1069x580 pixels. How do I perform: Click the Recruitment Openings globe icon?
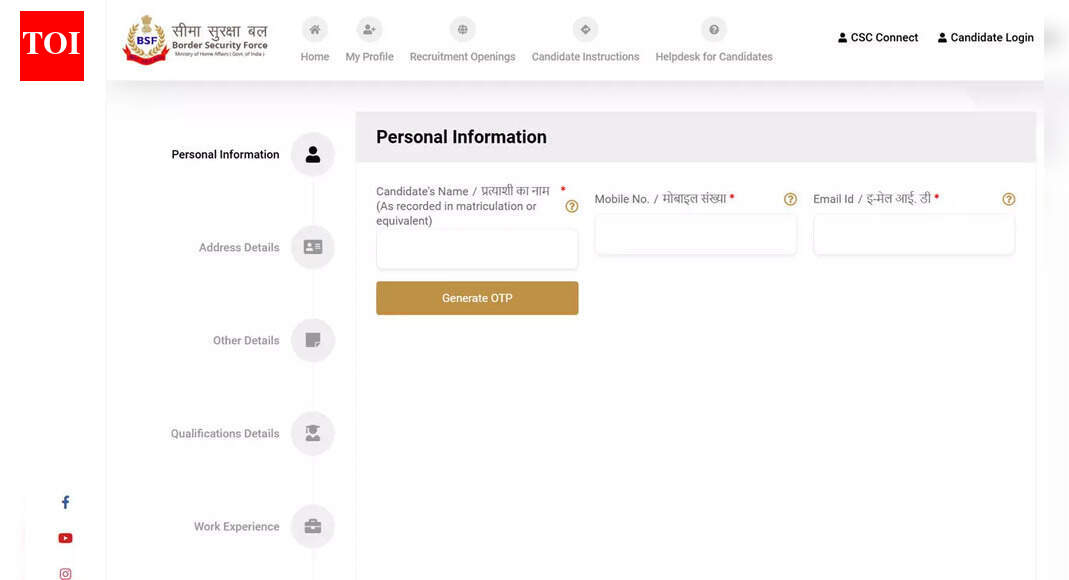(x=462, y=30)
